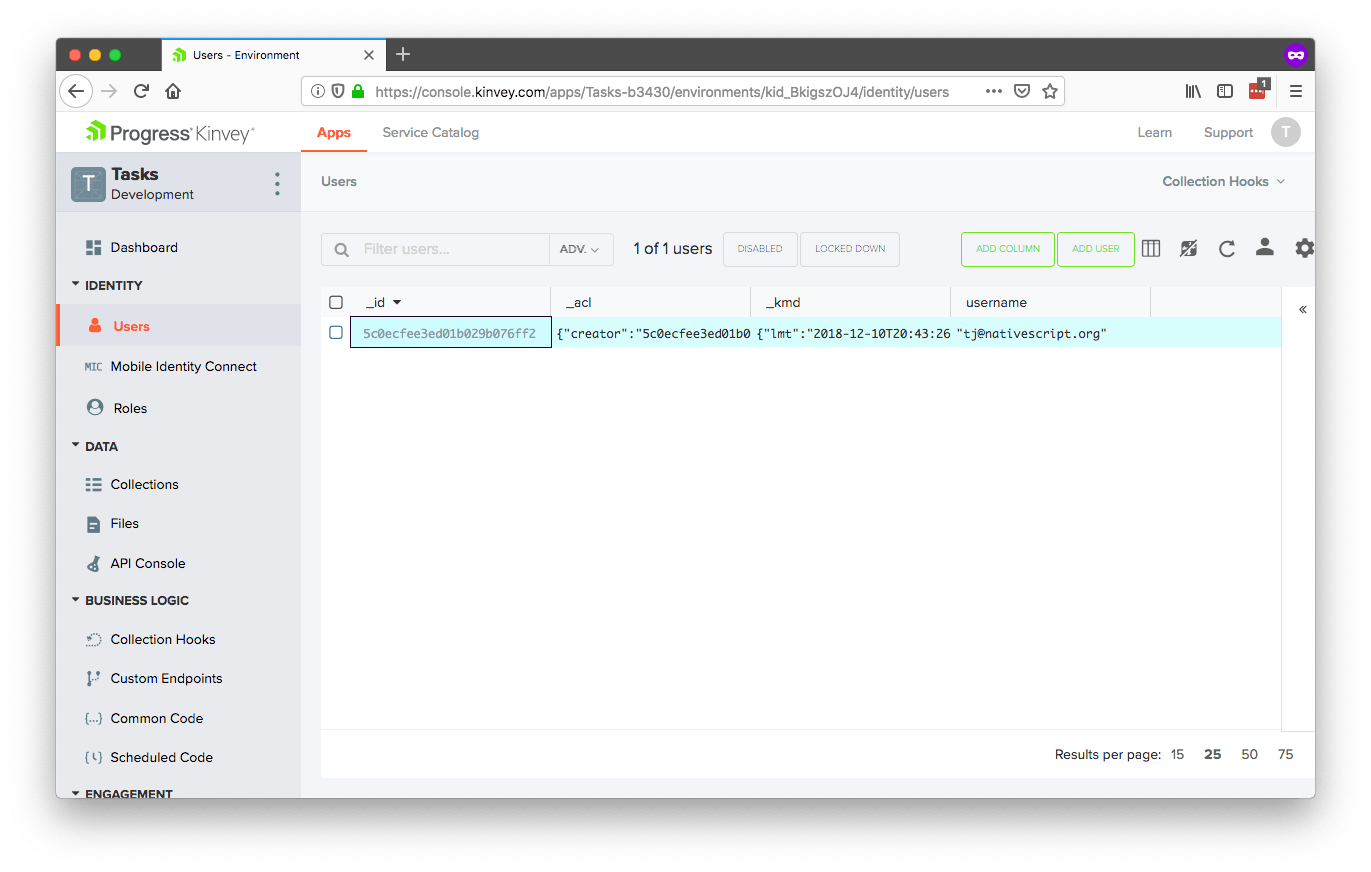
Task: Open the user settings gear icon
Action: point(1304,248)
